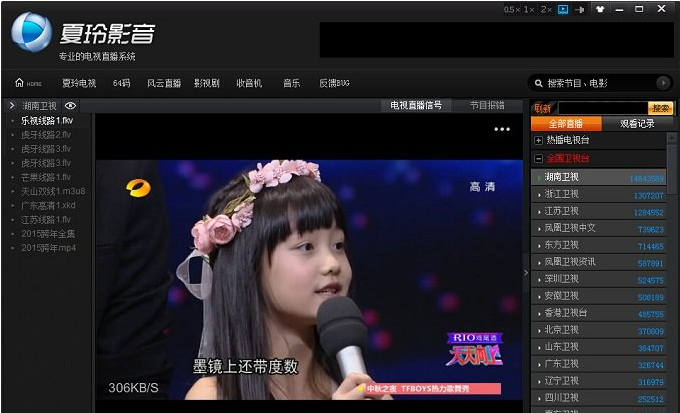Select channel 浙江卫视
Viewport: 680px width, 413px height.
point(598,194)
